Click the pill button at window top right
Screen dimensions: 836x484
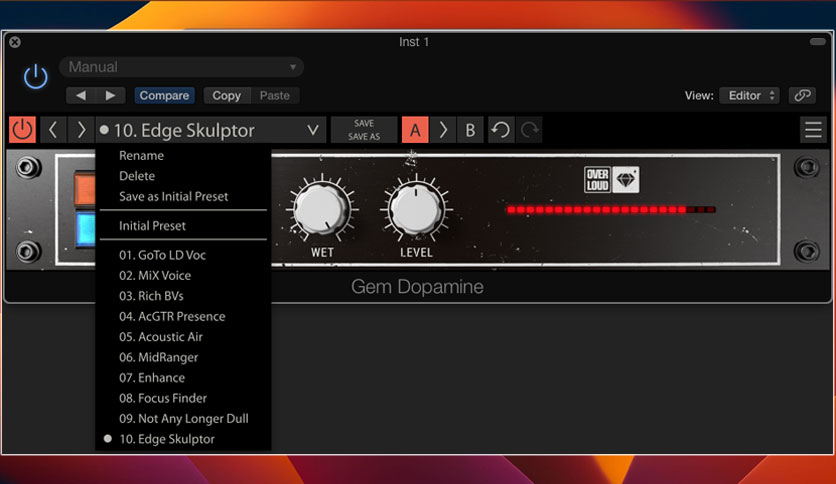point(817,42)
